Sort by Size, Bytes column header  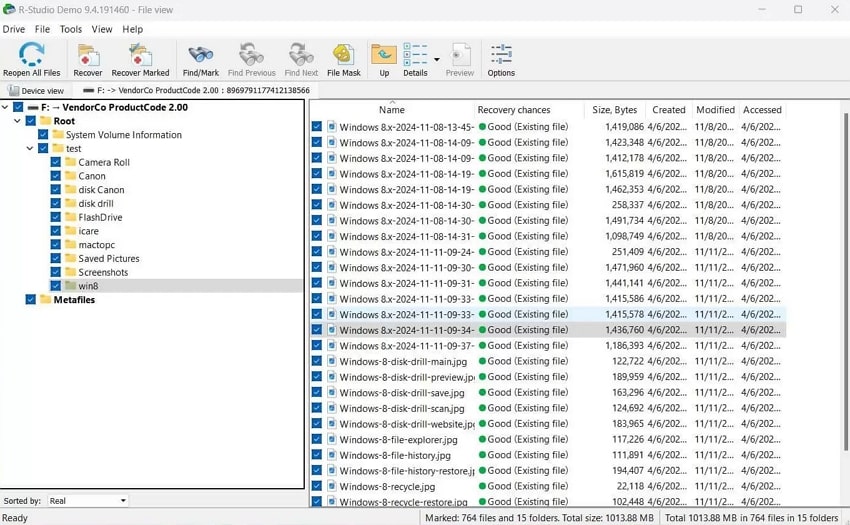tap(615, 110)
